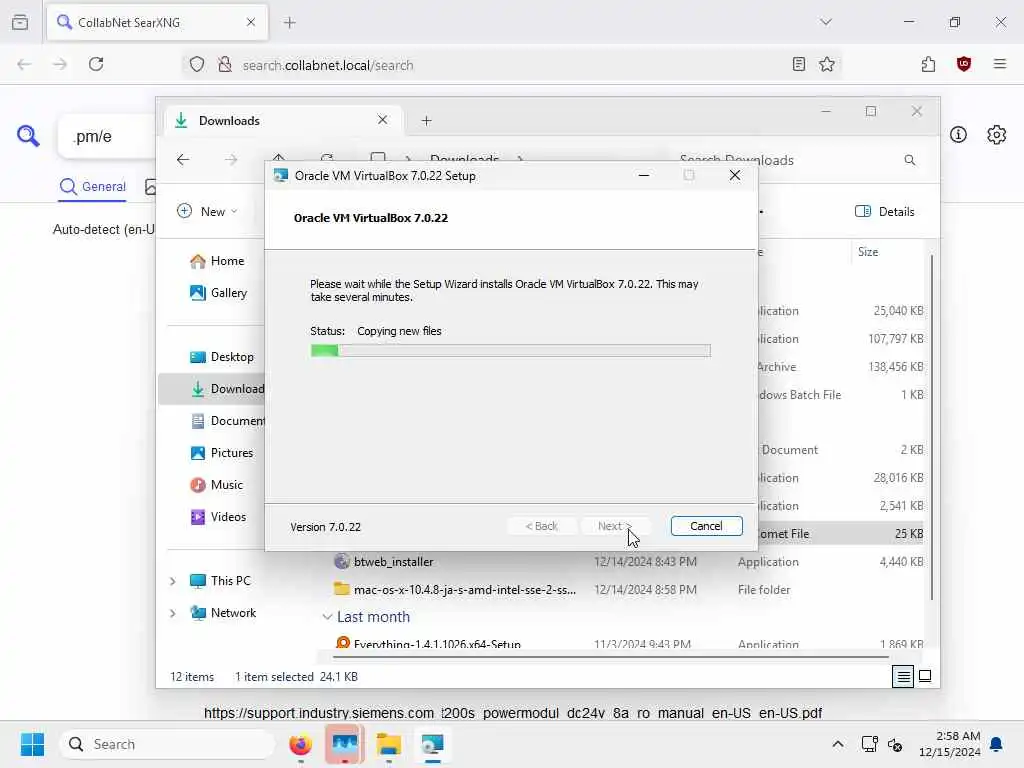The width and height of the screenshot is (1024, 768).
Task: Open SearXNG preferences gear icon
Action: pyautogui.click(x=996, y=135)
